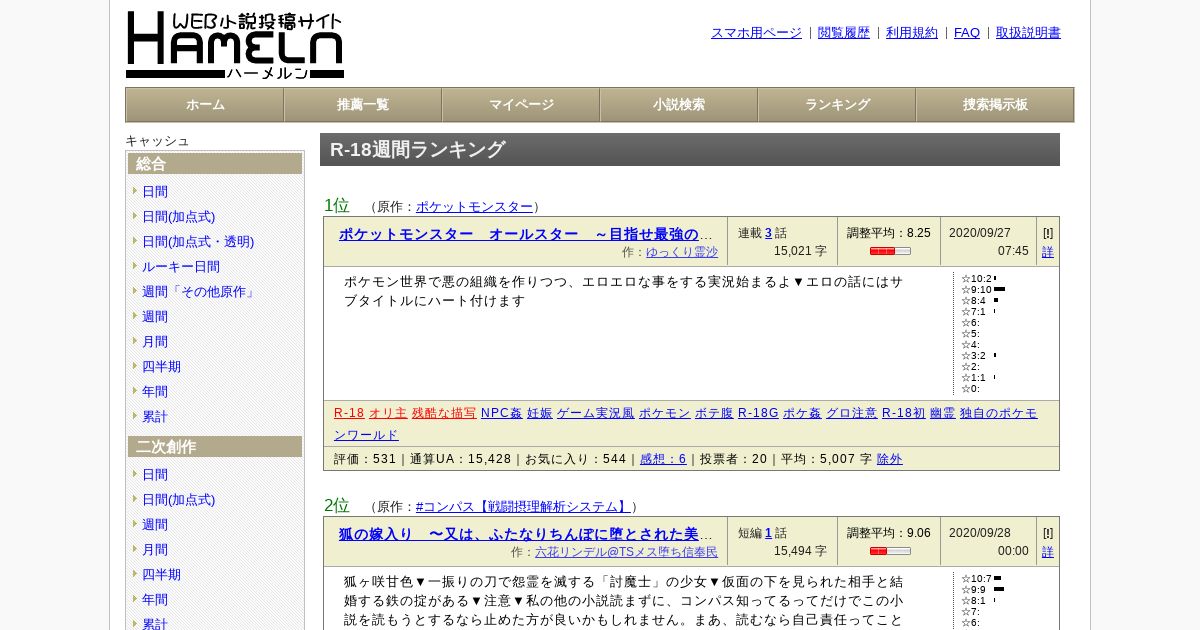Click the 調整平均：9.06 text
Screen dimensions: 1200x630
(x=889, y=533)
